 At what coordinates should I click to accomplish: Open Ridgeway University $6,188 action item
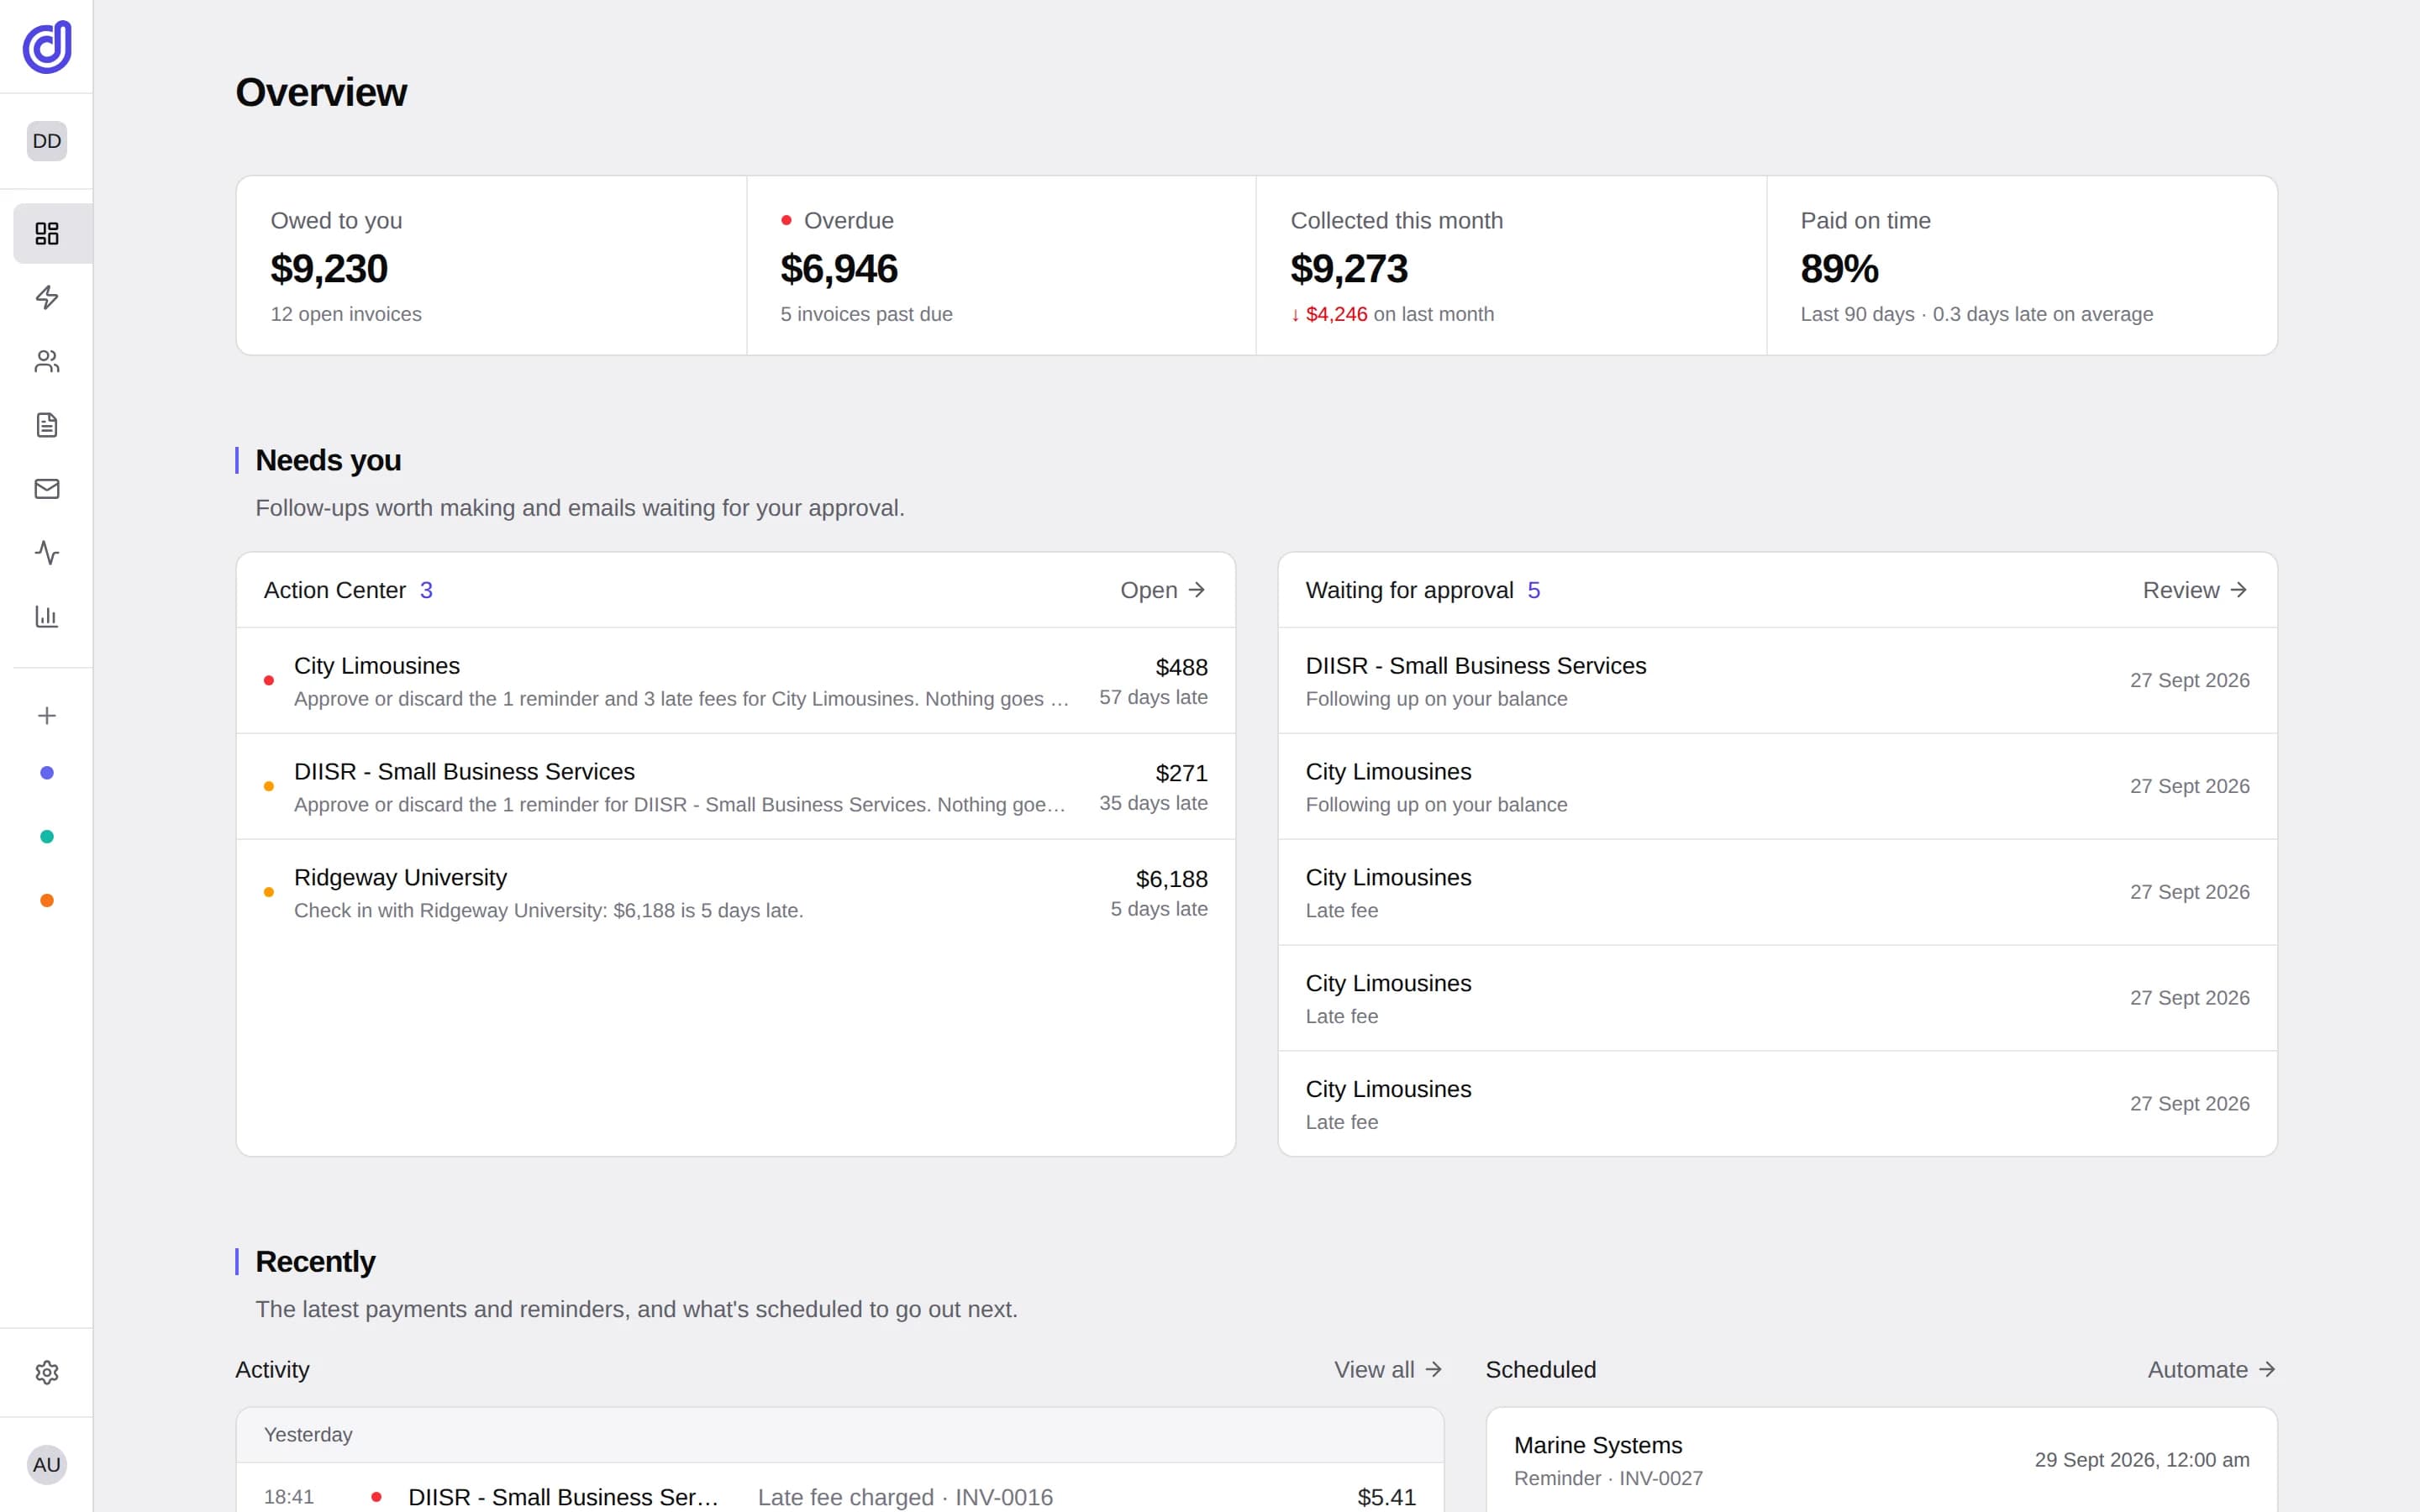point(736,893)
